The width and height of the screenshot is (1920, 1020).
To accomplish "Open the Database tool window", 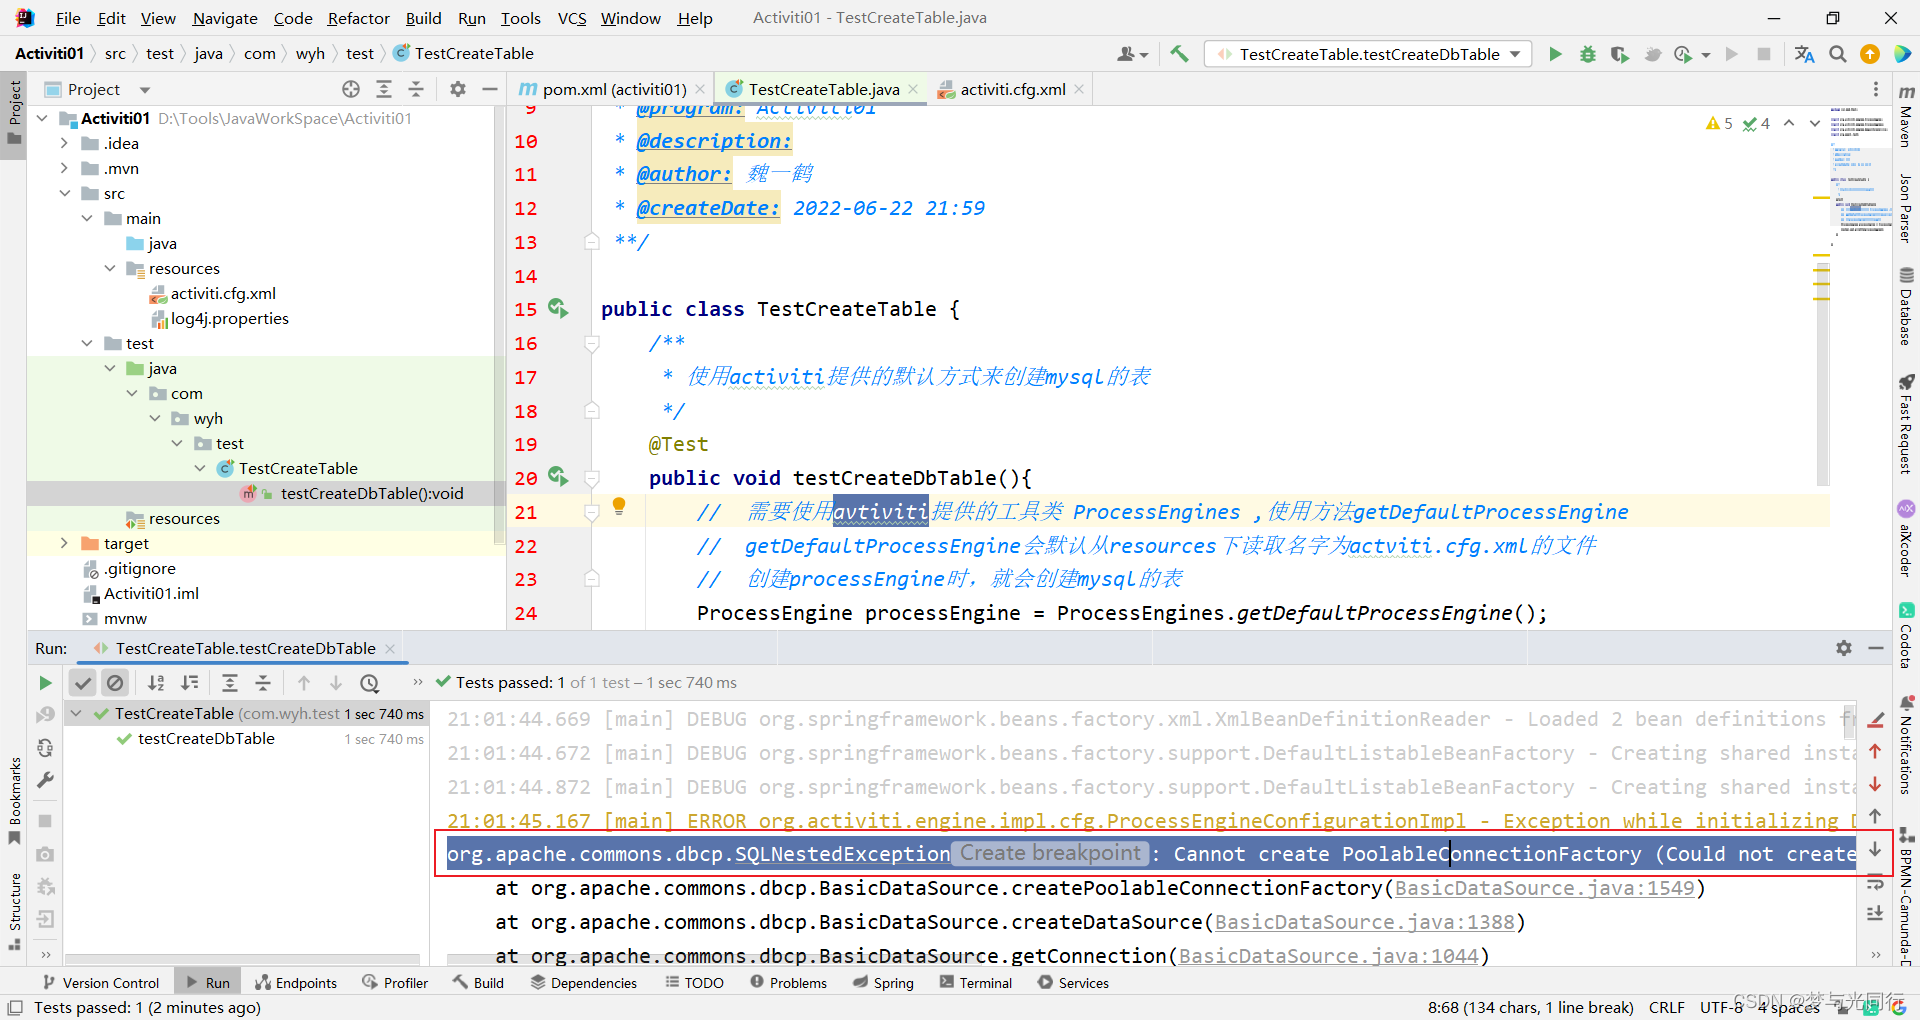I will point(1906,307).
